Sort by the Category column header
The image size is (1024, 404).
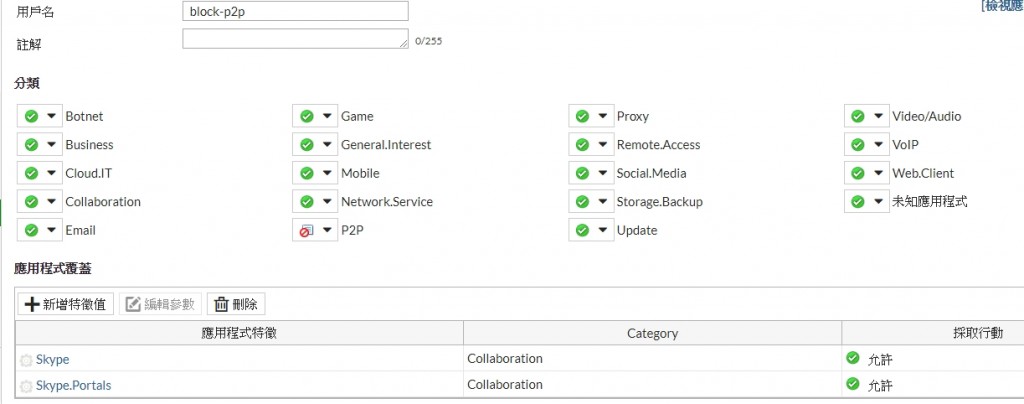[x=652, y=333]
